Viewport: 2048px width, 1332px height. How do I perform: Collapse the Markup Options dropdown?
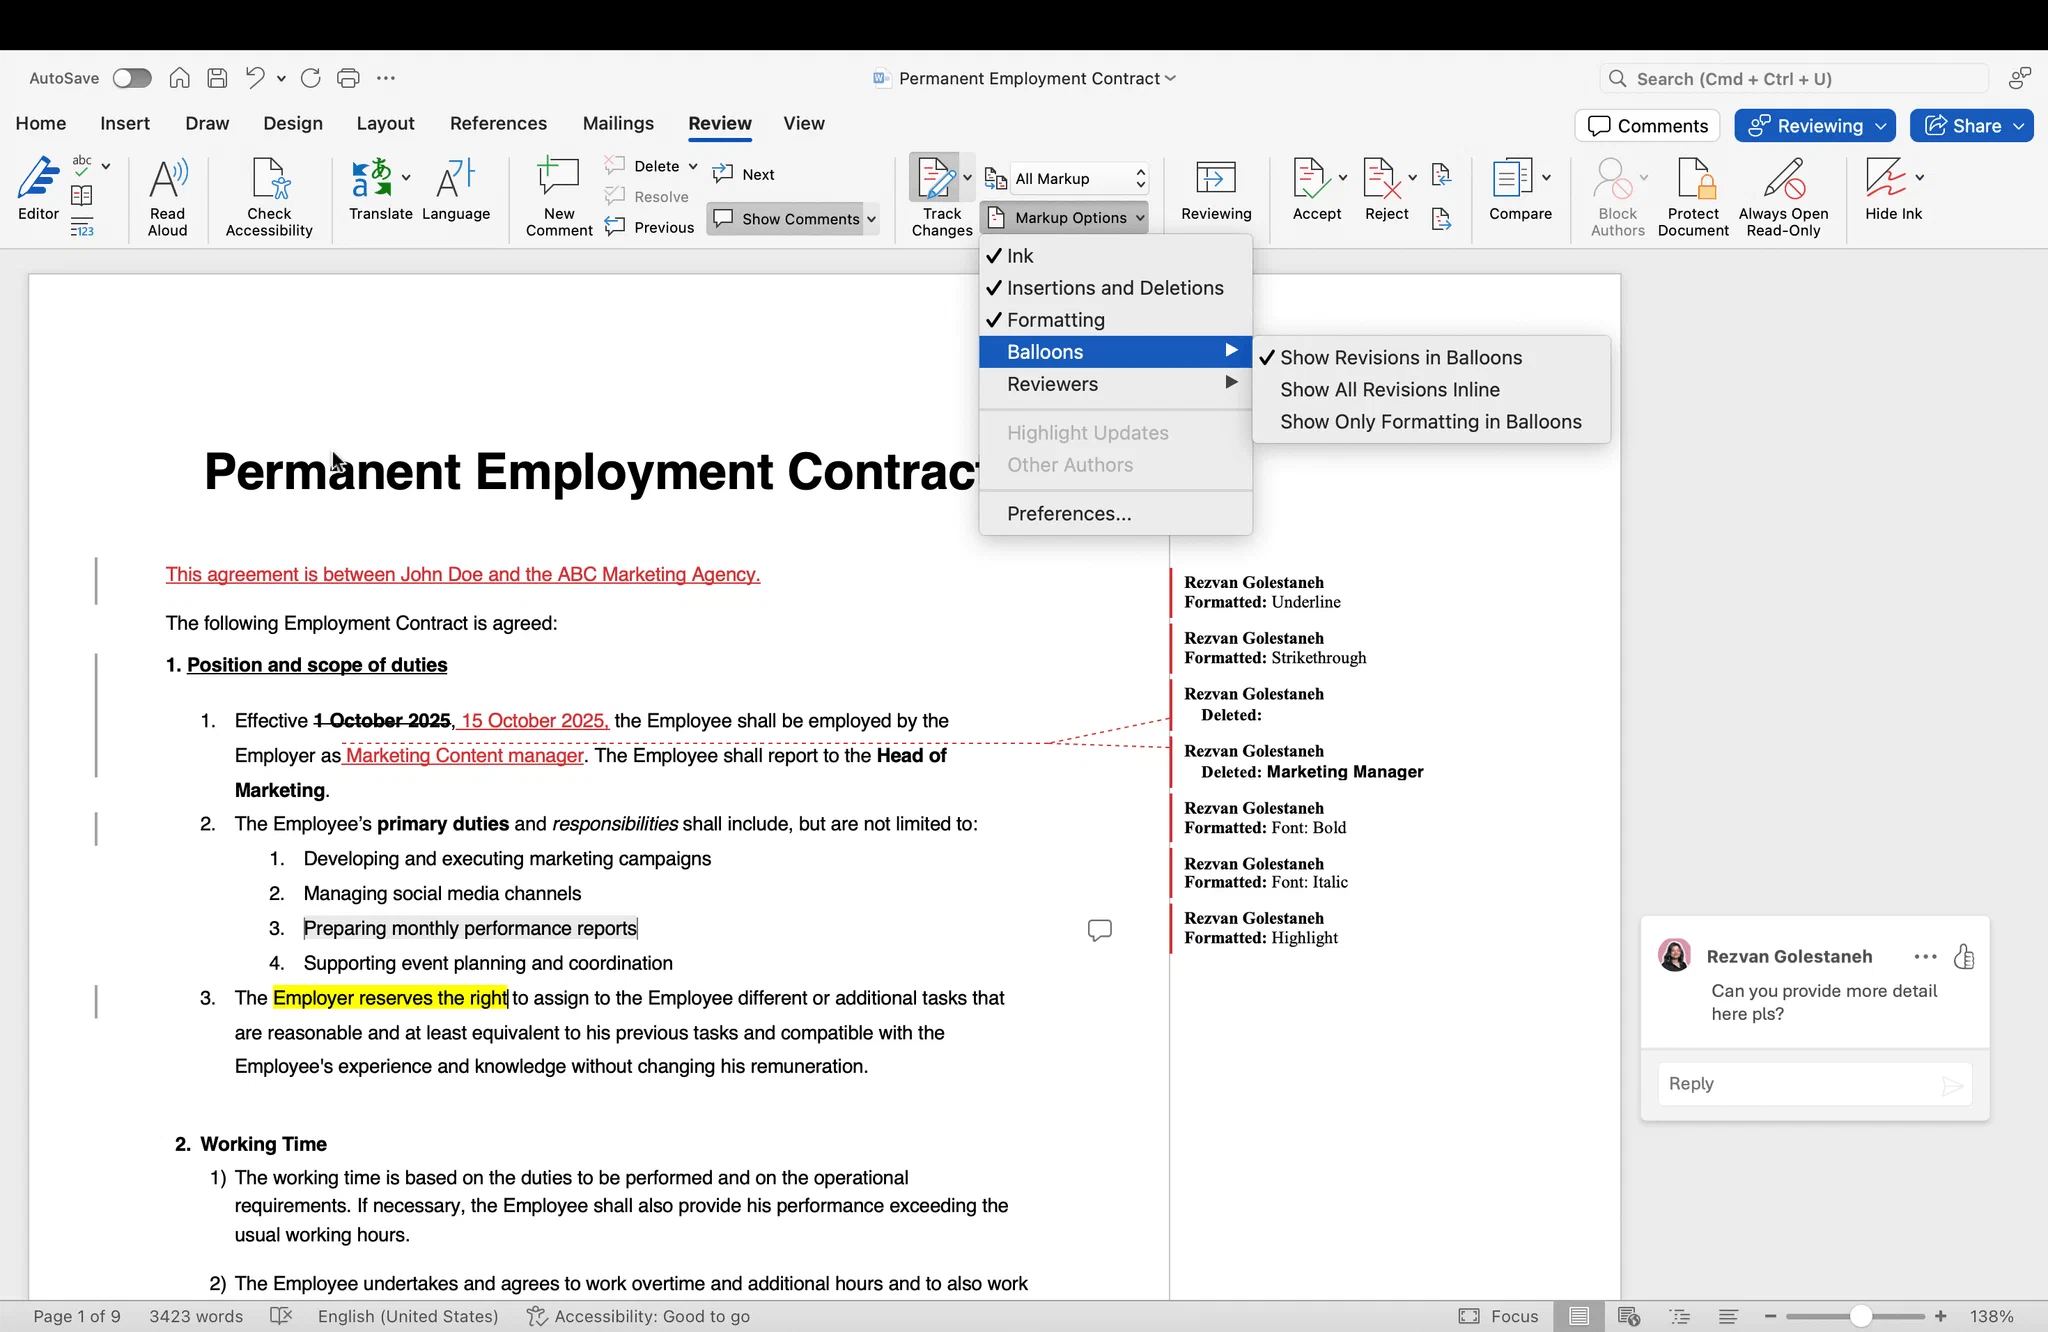(1064, 218)
